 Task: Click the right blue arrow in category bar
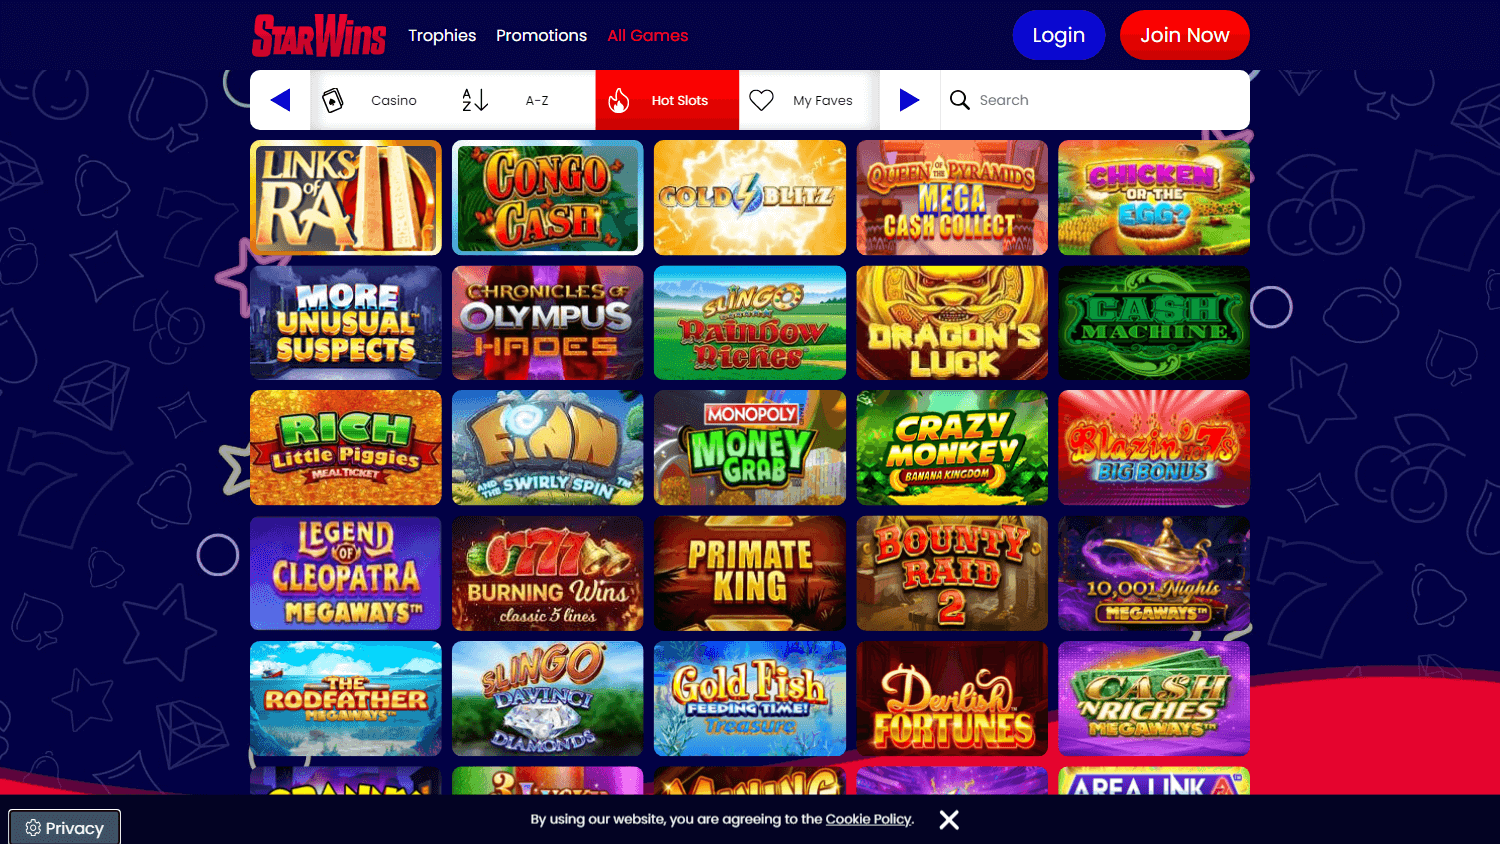909,100
